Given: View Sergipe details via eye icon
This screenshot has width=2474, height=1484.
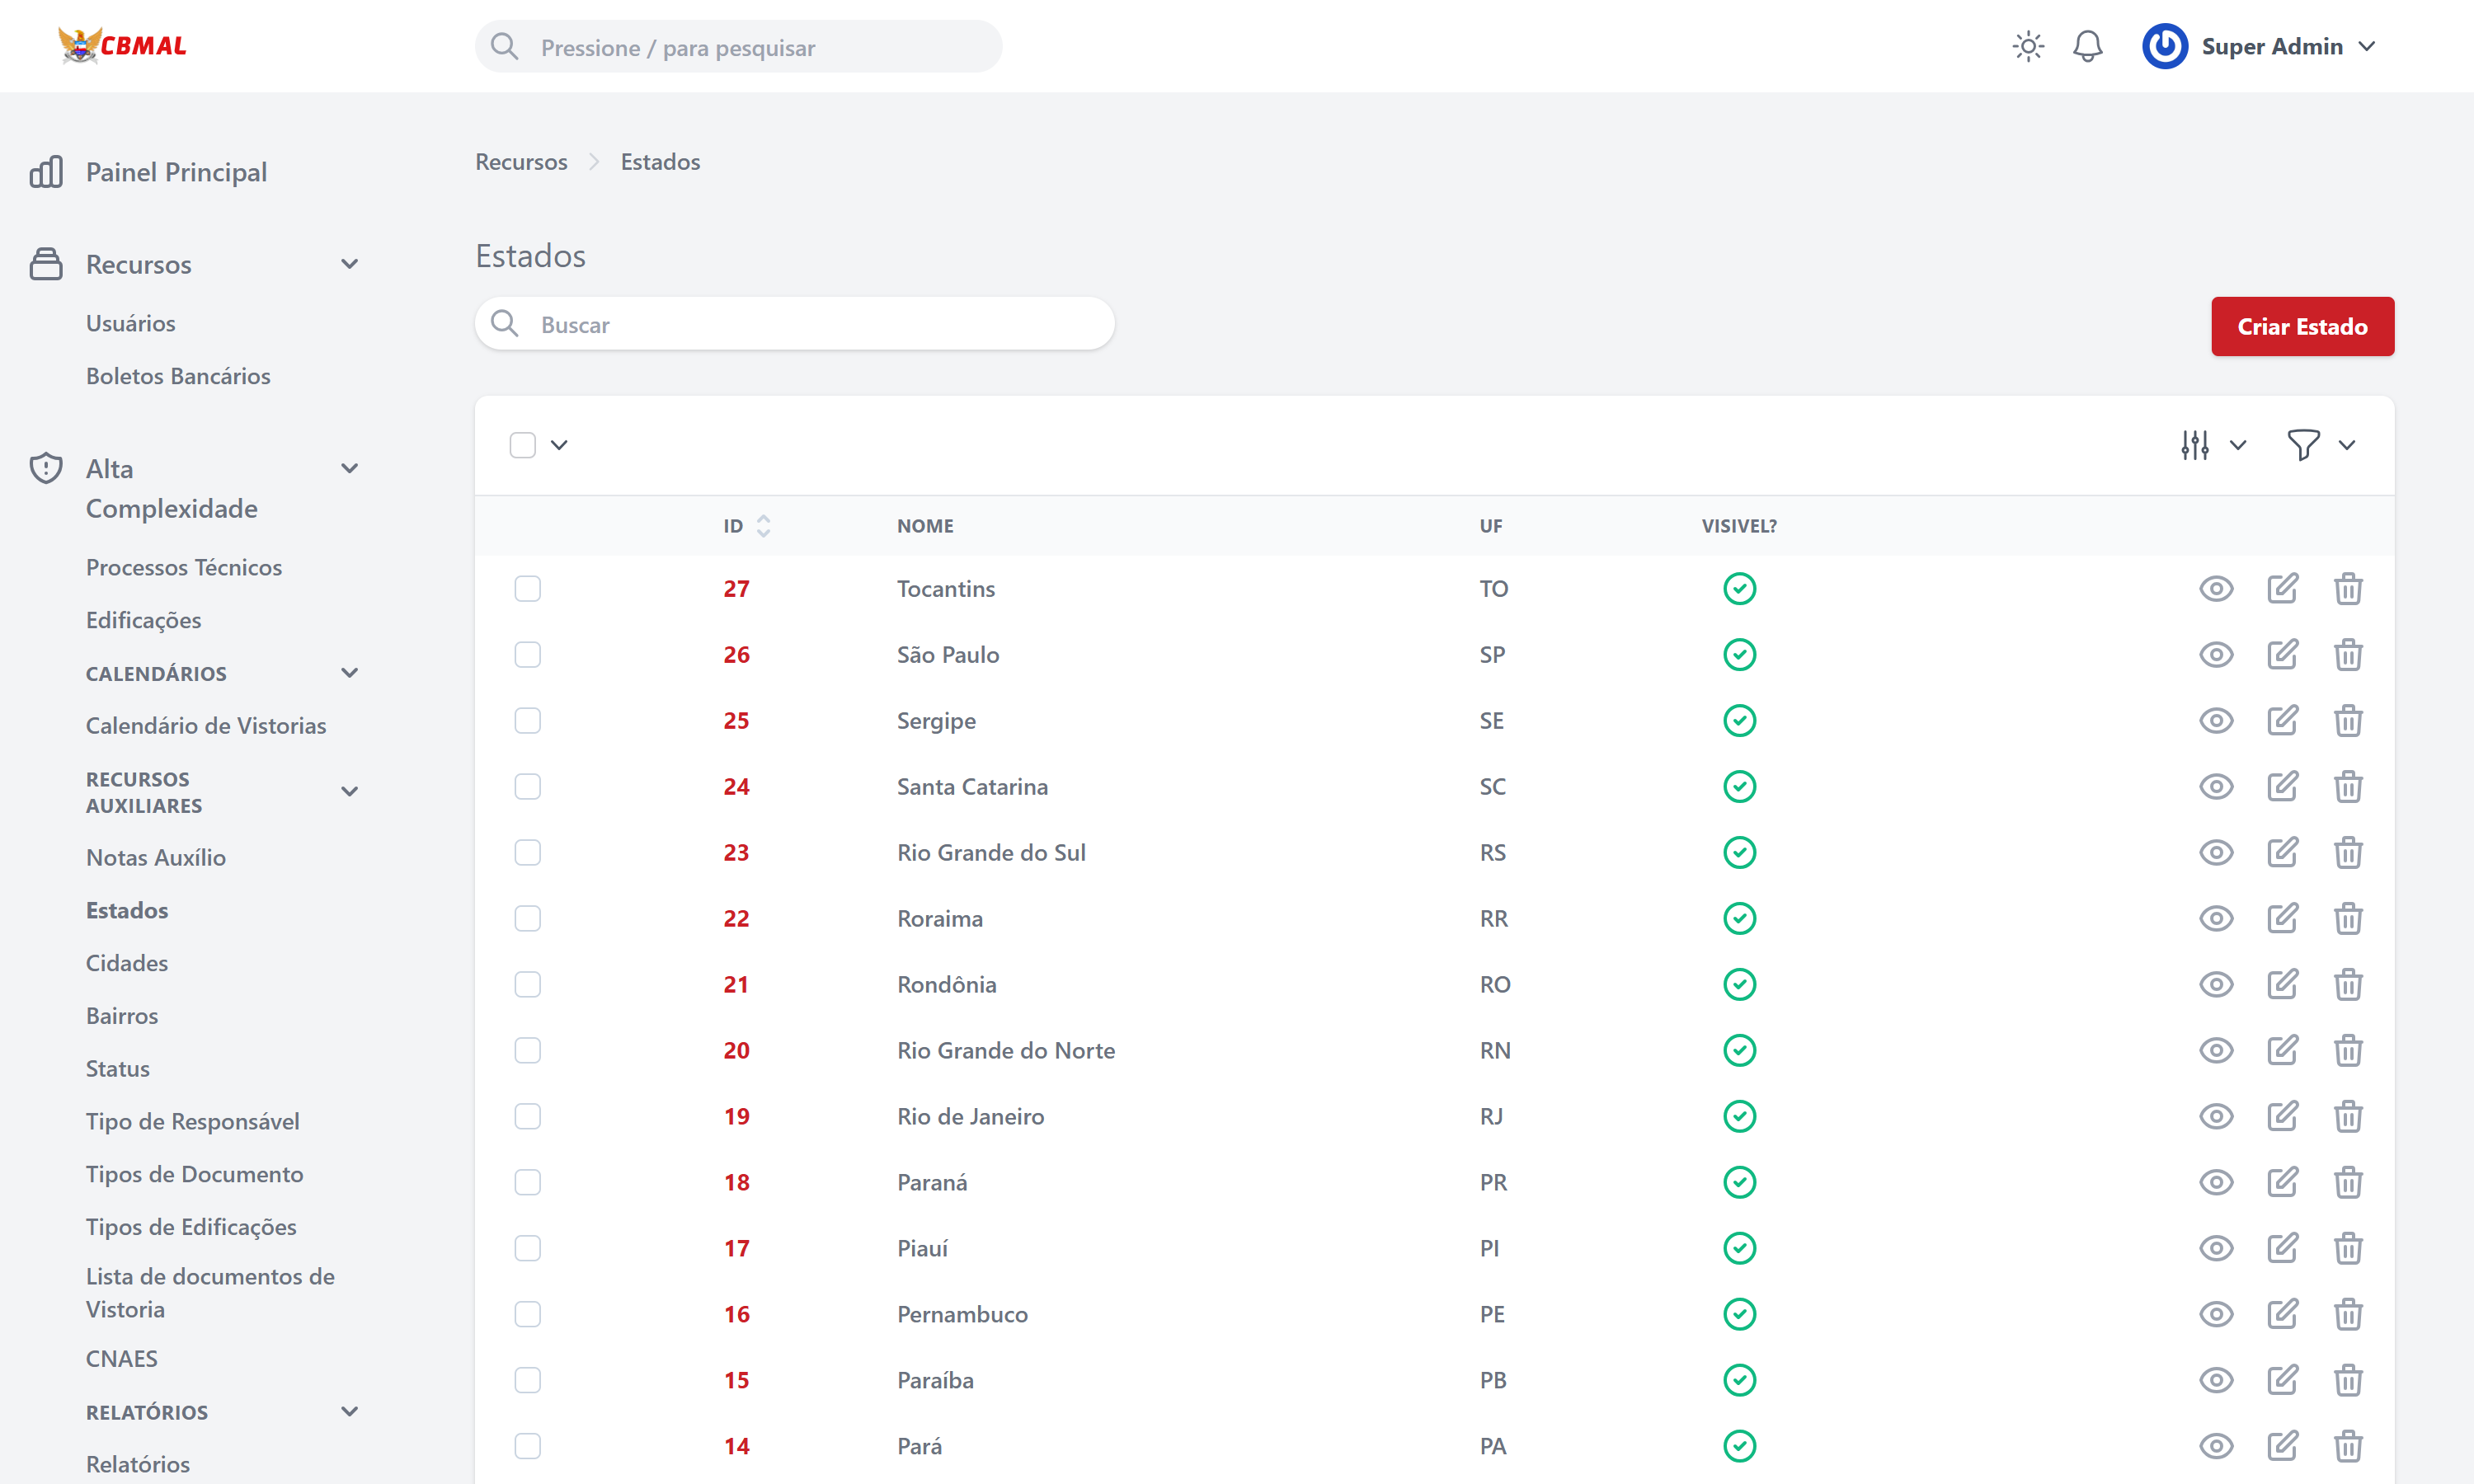Looking at the screenshot, I should pos(2216,721).
